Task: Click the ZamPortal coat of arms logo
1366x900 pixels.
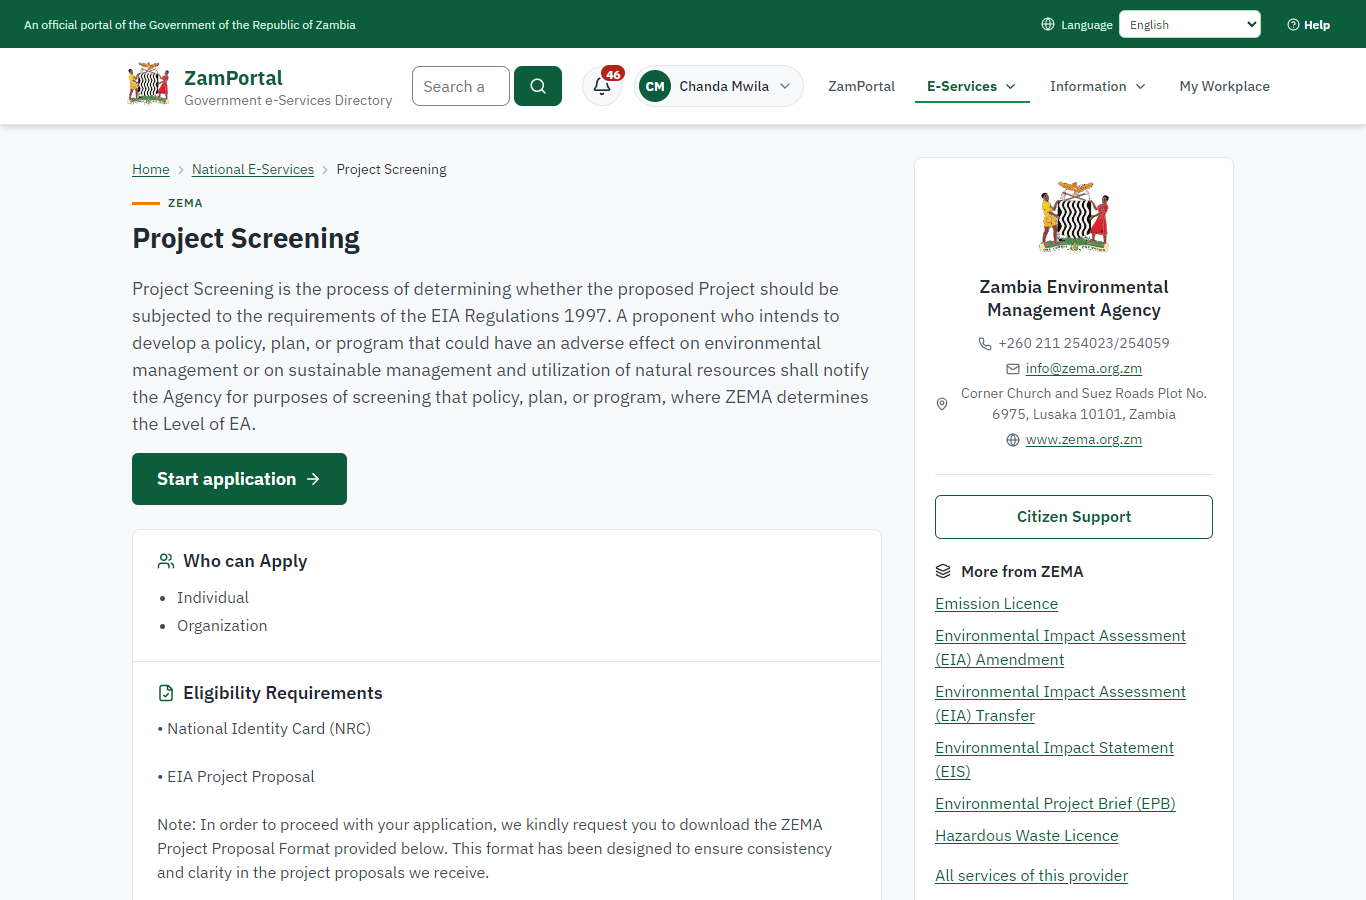Action: (149, 84)
